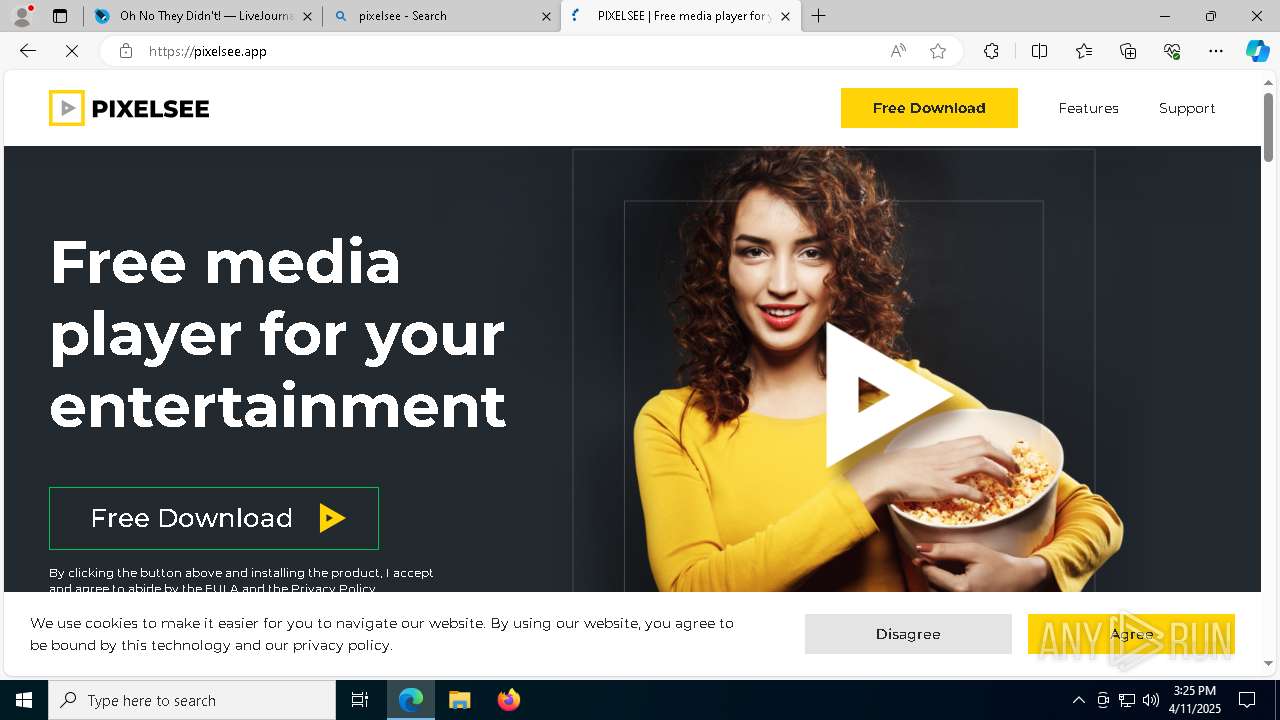
Task: Open the Support menu link
Action: click(1187, 108)
